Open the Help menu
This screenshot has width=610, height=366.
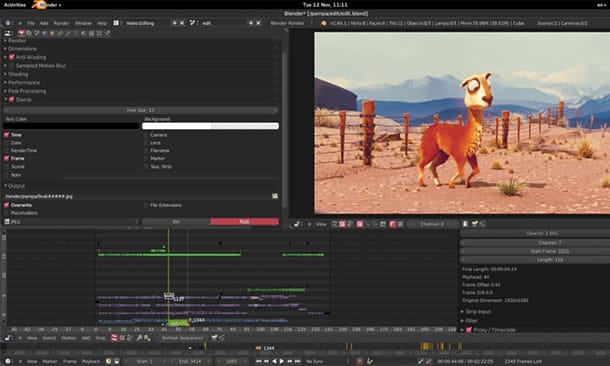tap(102, 23)
